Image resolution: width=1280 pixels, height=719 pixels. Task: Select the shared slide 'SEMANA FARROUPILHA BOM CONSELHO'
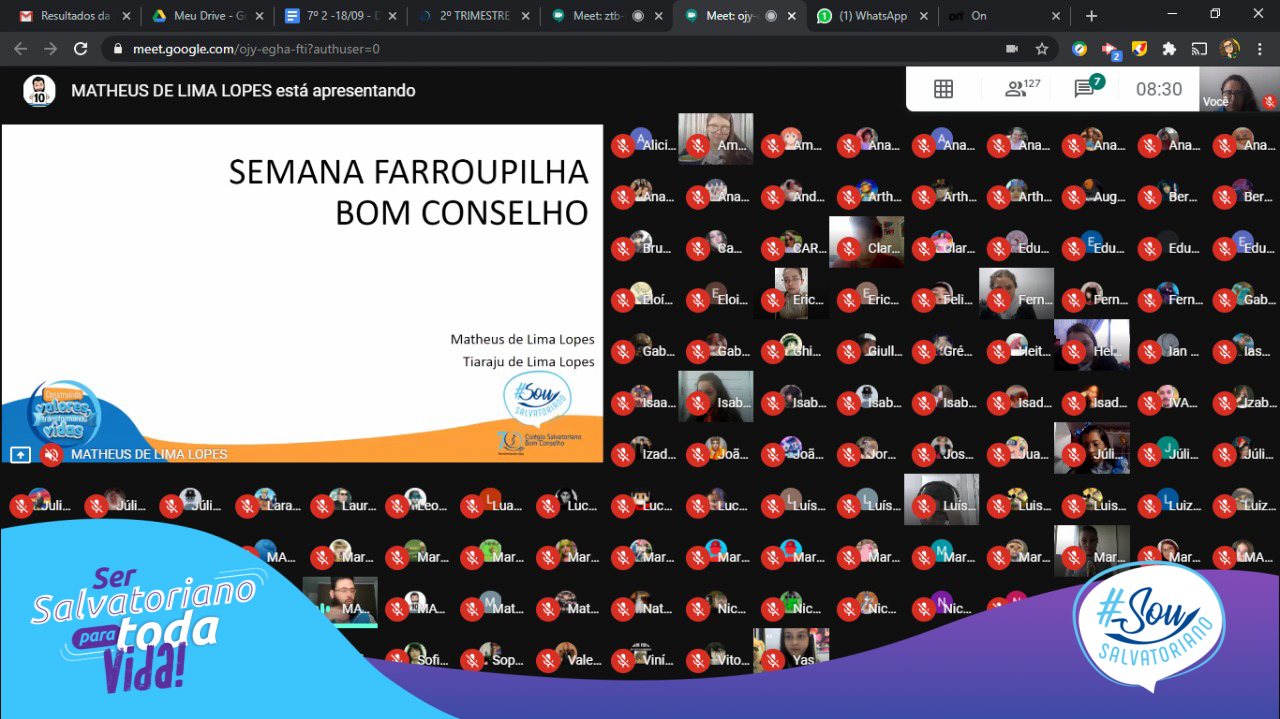click(302, 293)
